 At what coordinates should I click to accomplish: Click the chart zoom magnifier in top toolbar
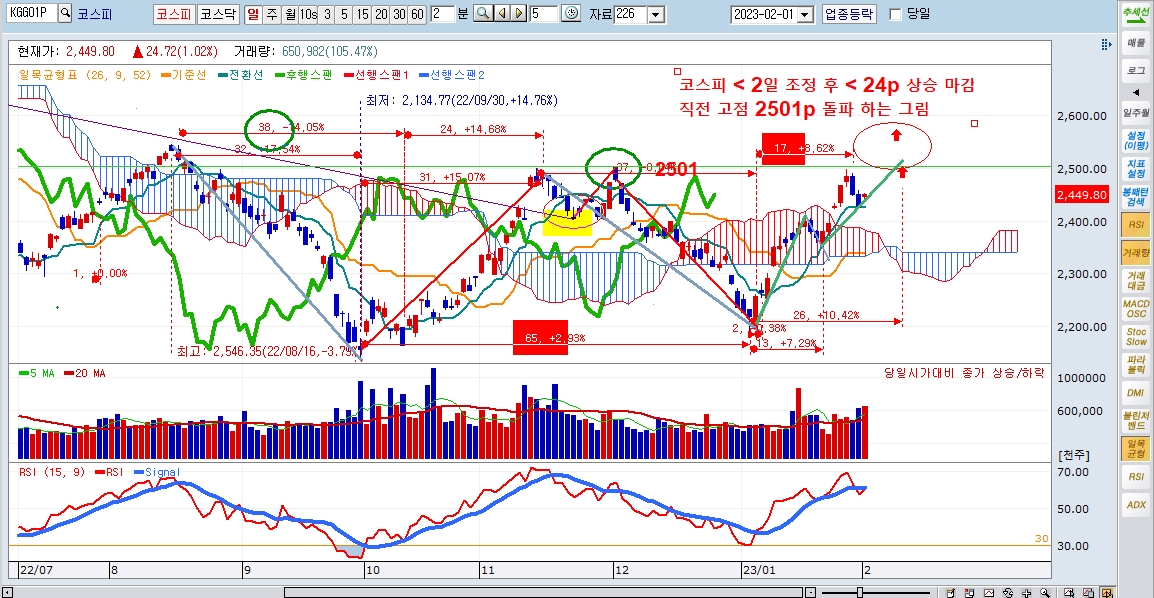pyautogui.click(x=483, y=13)
